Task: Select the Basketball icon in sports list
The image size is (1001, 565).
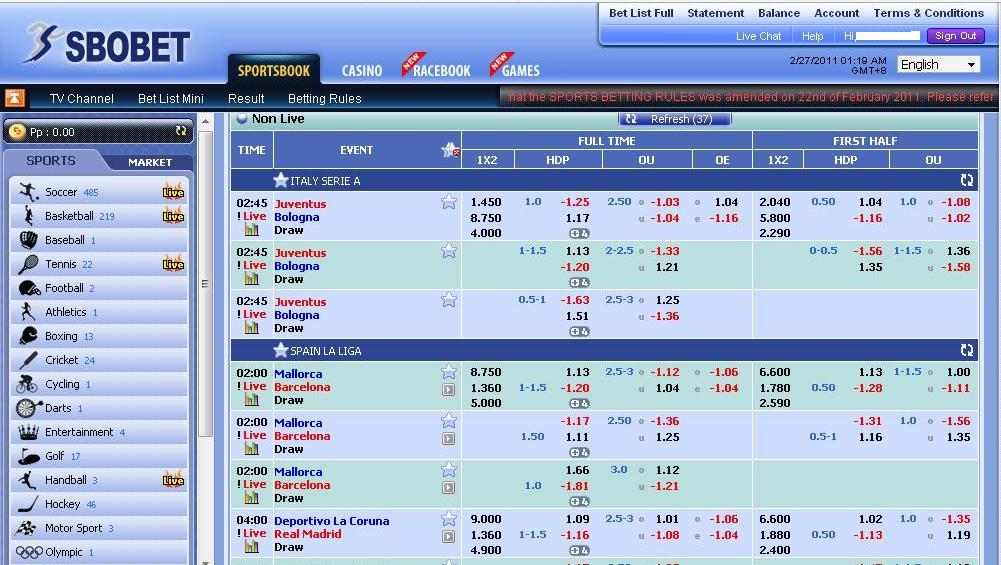Action: click(x=28, y=216)
